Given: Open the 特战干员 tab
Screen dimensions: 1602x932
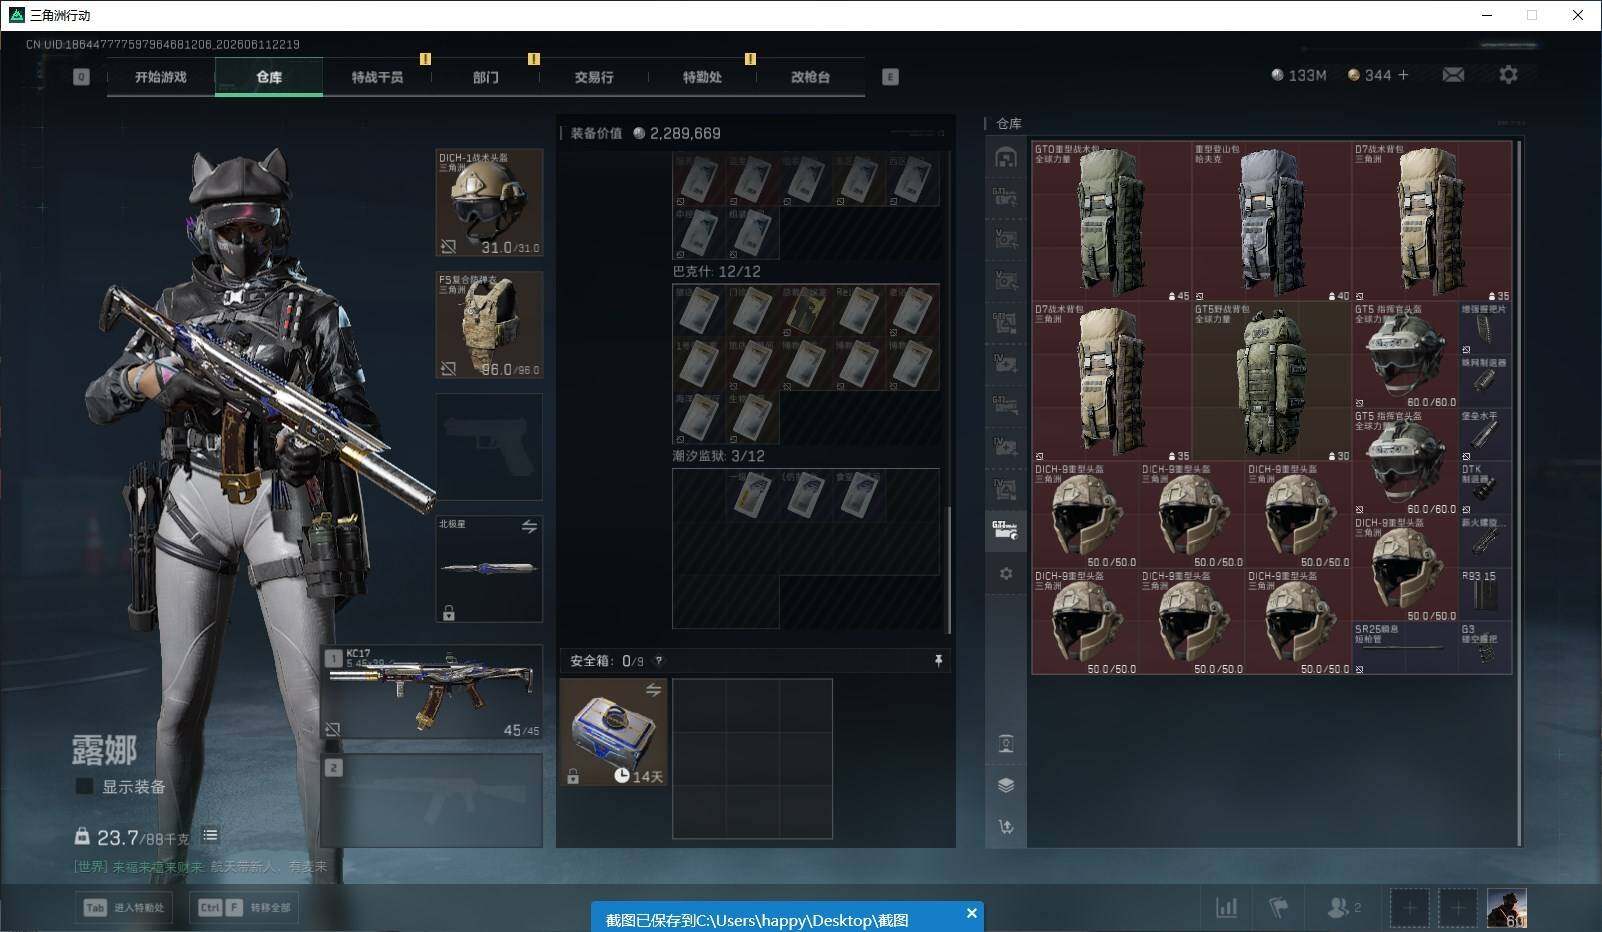Looking at the screenshot, I should (x=377, y=77).
